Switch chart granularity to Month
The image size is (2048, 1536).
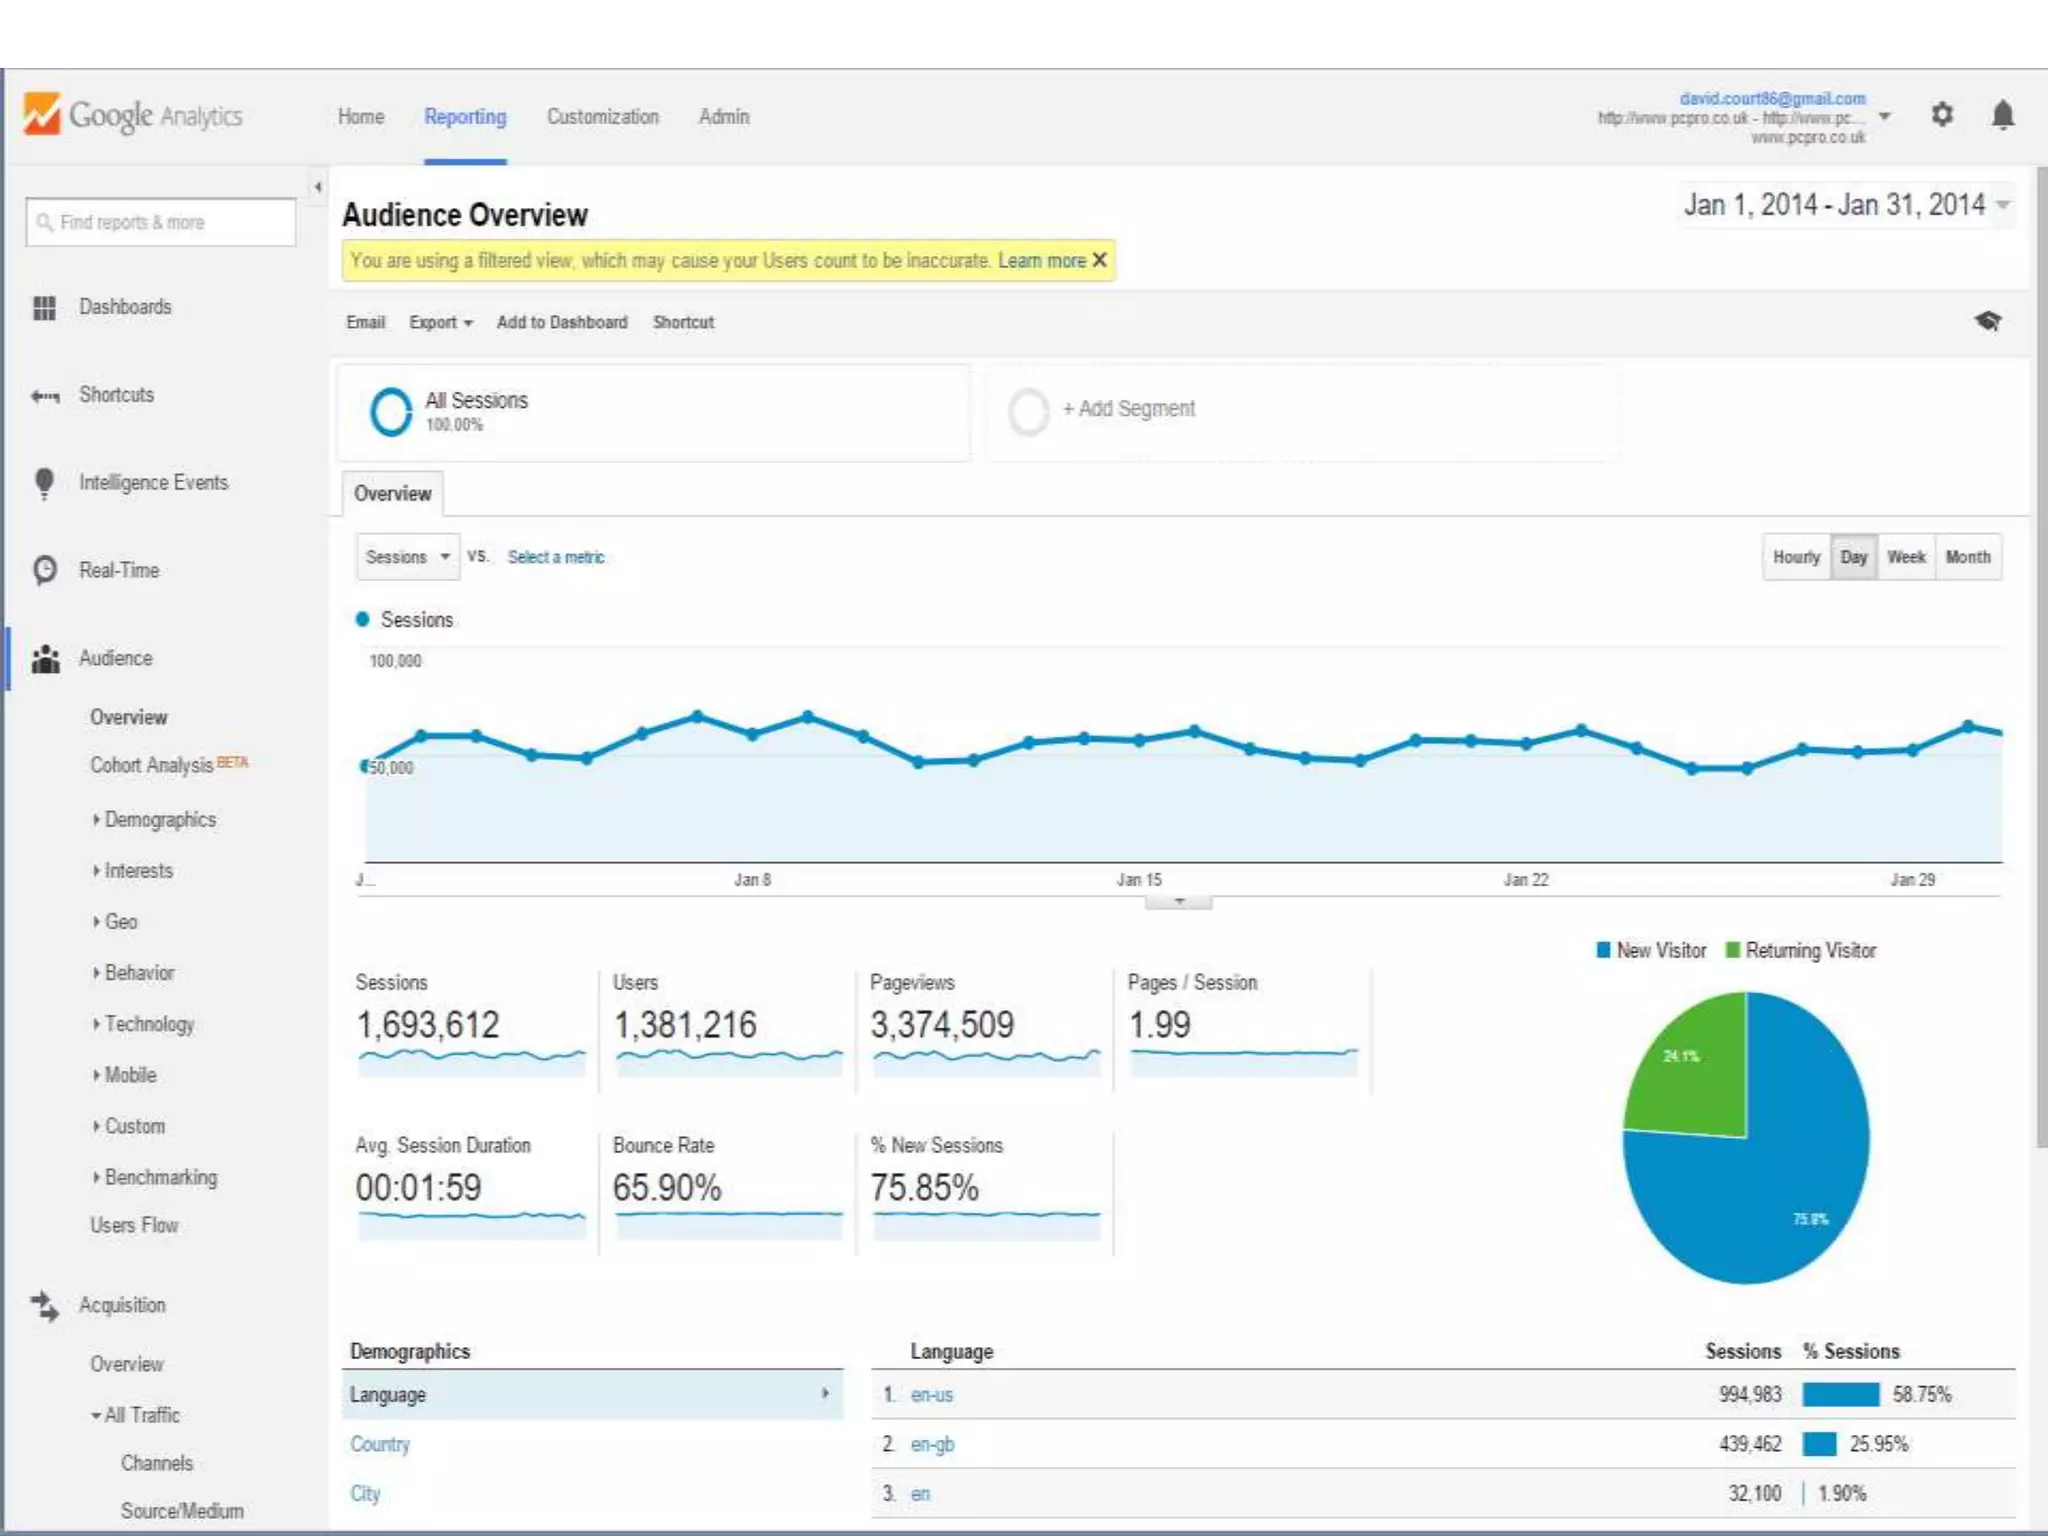click(1967, 557)
